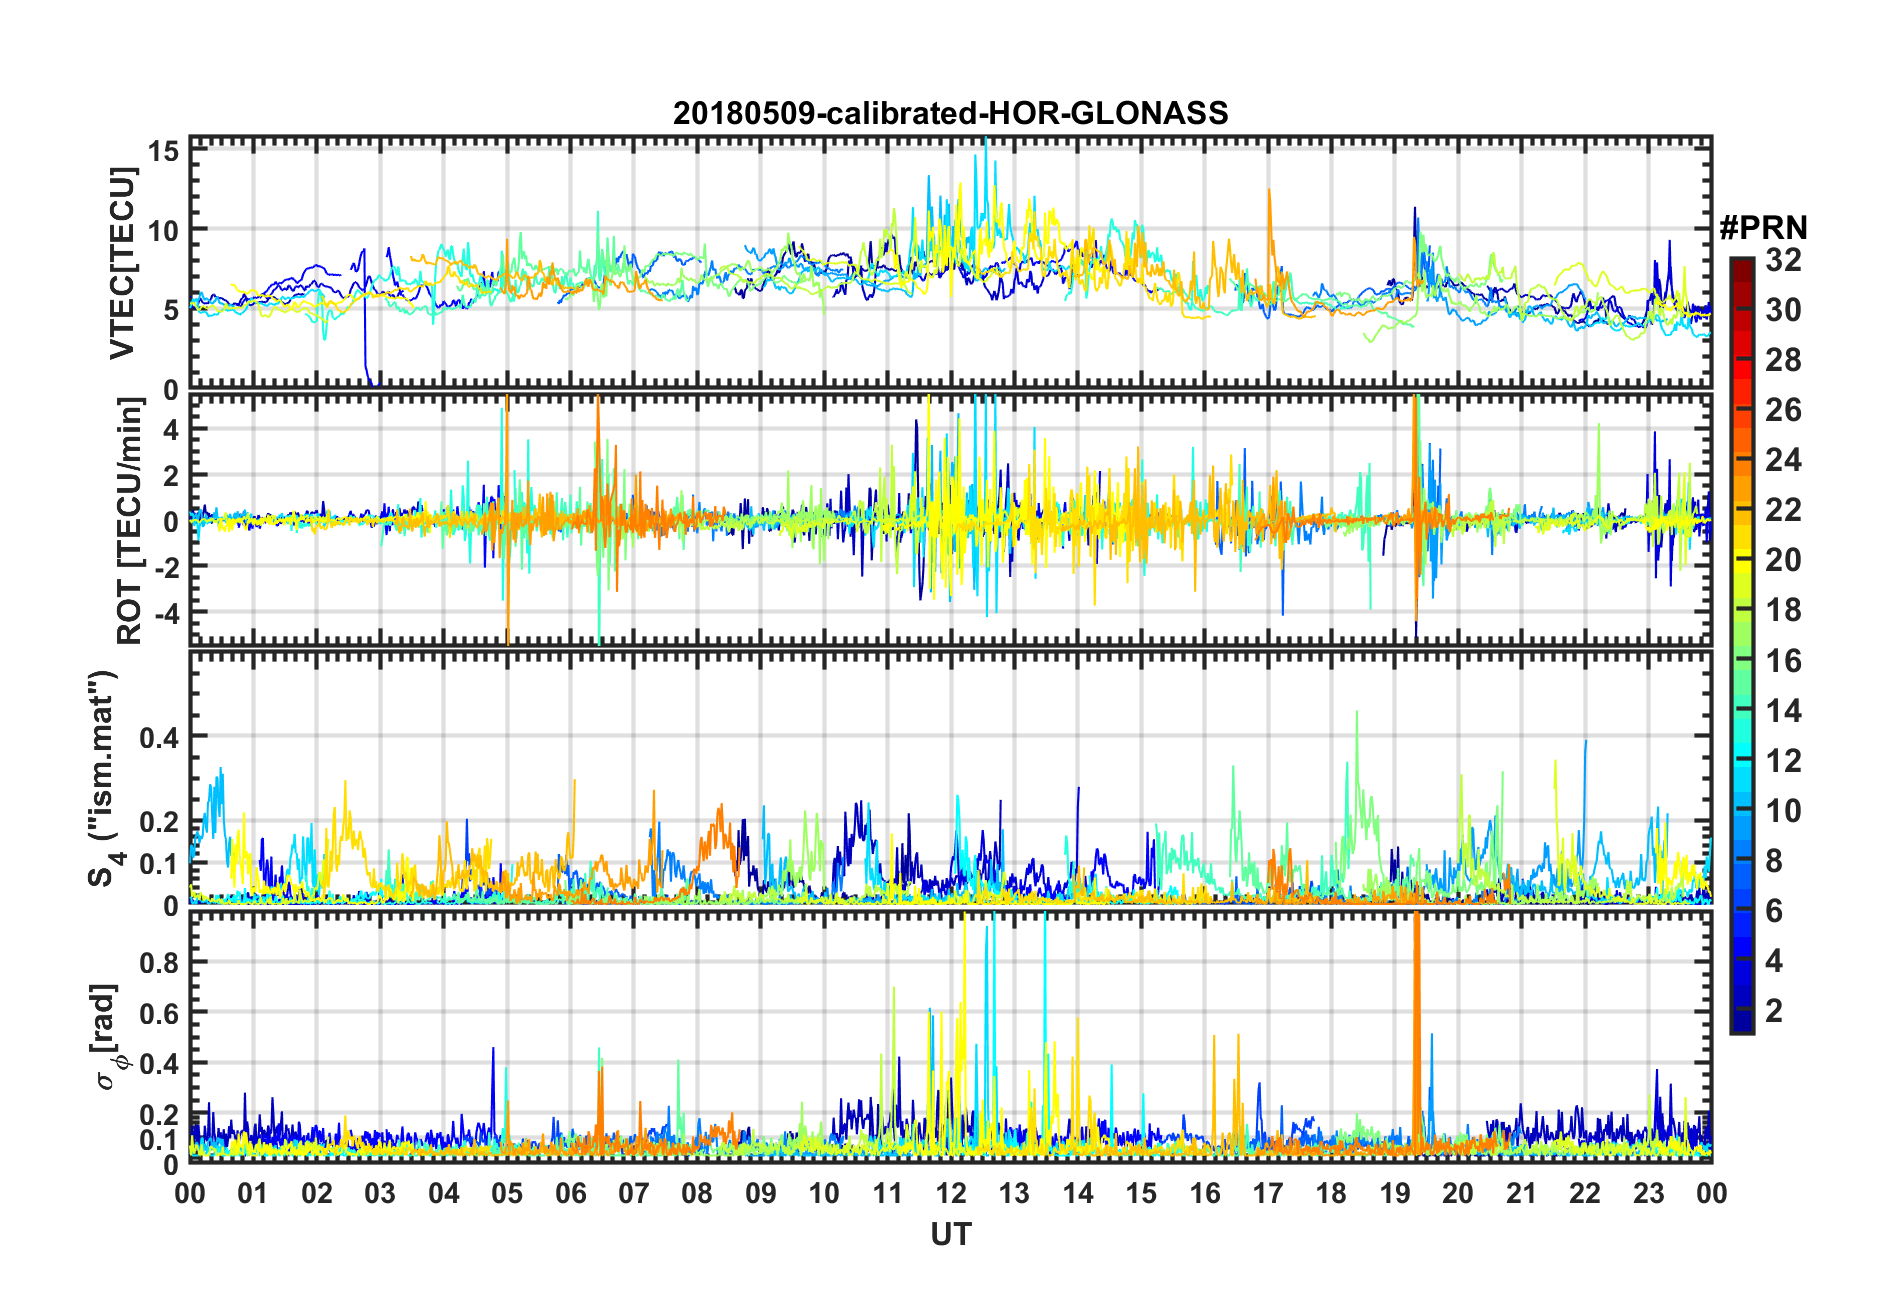
Task: Click the S4 ("ism.mat") axis label
Action: [103, 779]
